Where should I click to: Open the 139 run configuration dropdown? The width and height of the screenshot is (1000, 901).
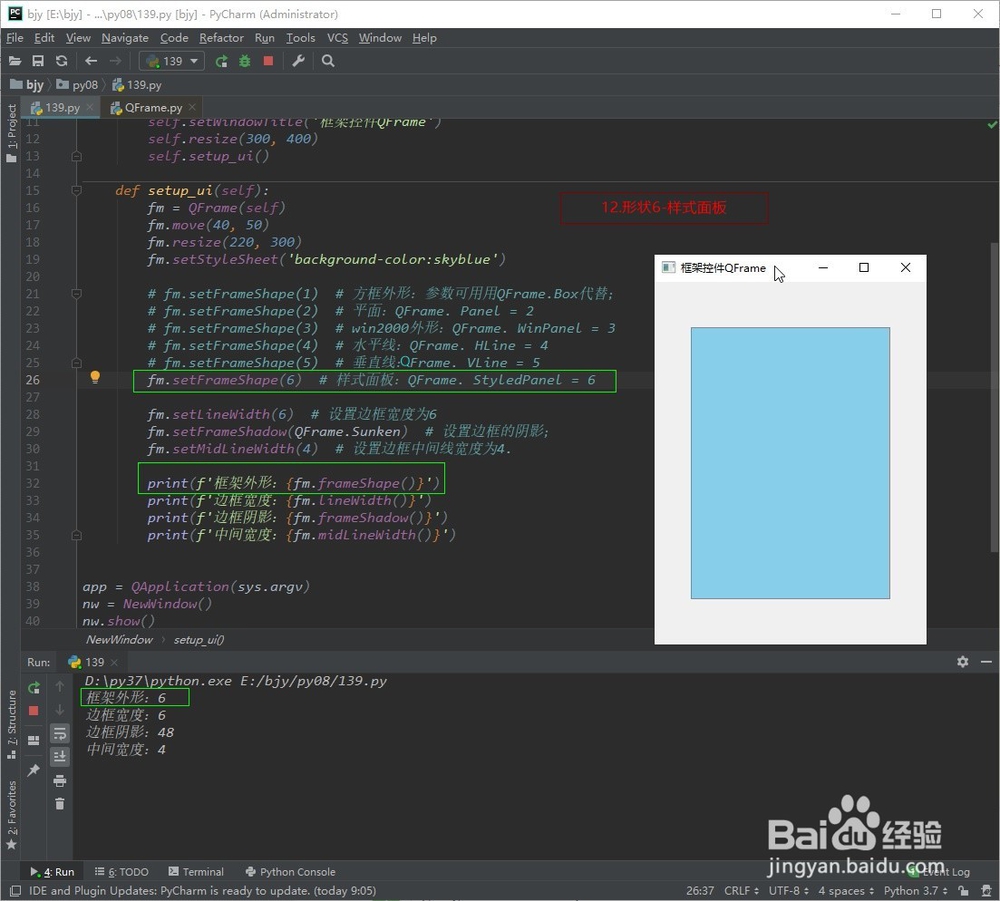[x=172, y=61]
